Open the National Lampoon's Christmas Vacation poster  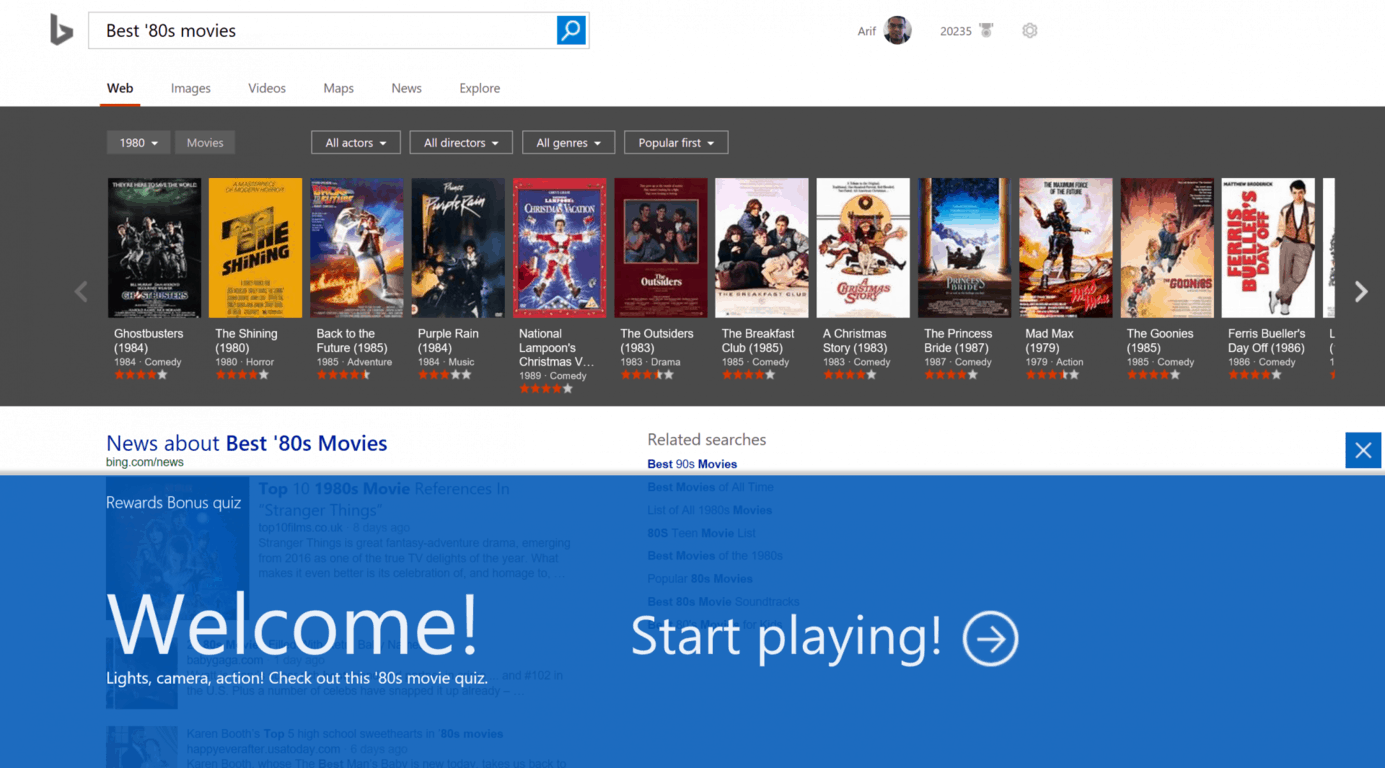coord(559,248)
